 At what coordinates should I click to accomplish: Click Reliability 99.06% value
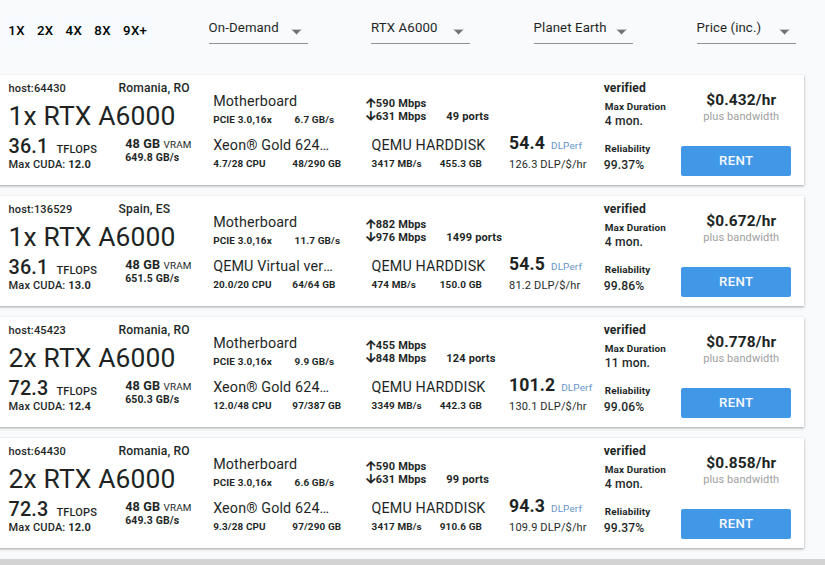(623, 407)
